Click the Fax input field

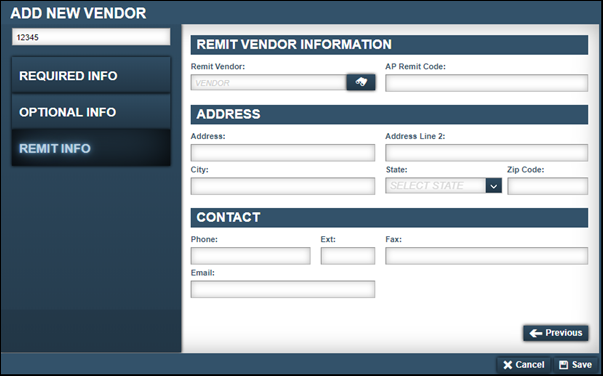pyautogui.click(x=486, y=256)
